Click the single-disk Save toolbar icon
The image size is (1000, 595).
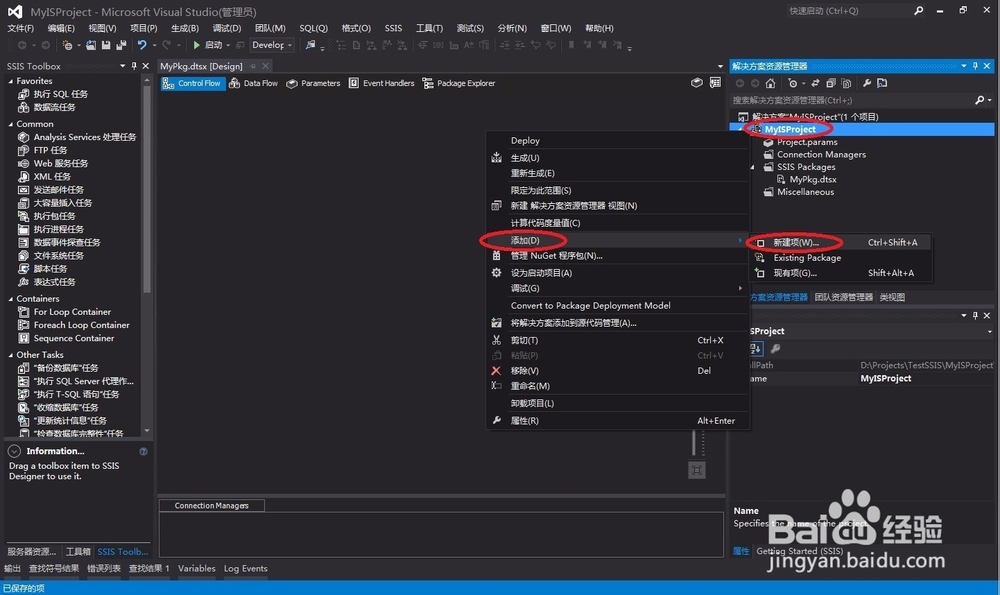tap(106, 45)
